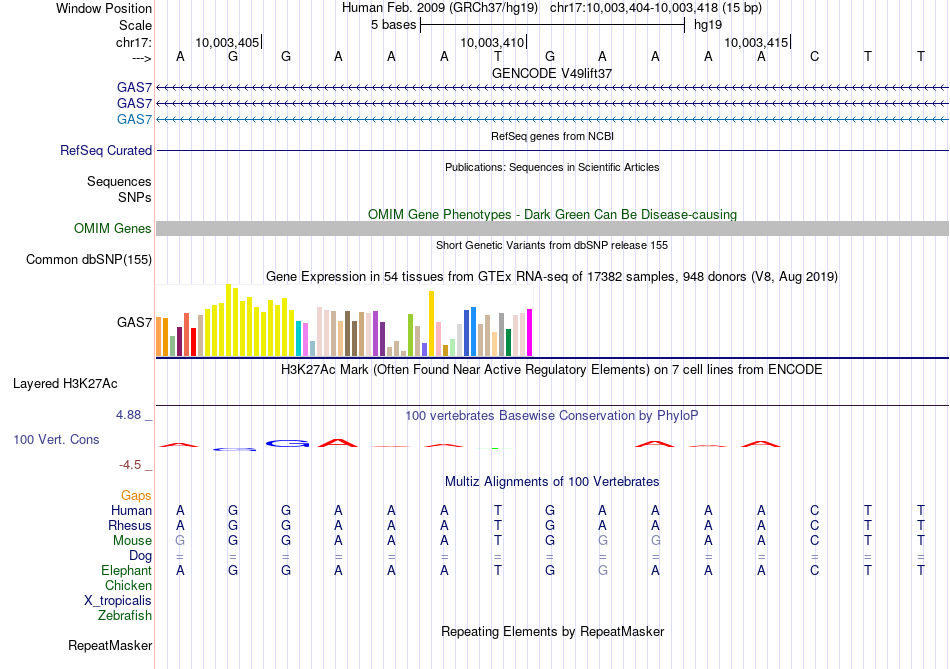Click the light-blue GAS7 transcript arrow line
Image resolution: width=950 pixels, height=669 pixels.
pos(552,119)
